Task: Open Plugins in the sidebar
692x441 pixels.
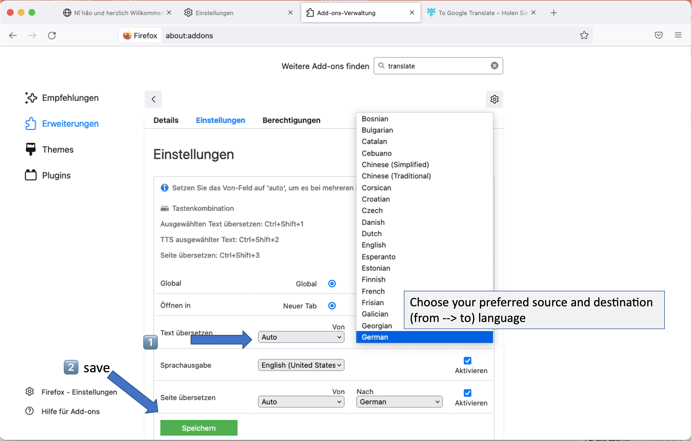Action: click(x=48, y=175)
